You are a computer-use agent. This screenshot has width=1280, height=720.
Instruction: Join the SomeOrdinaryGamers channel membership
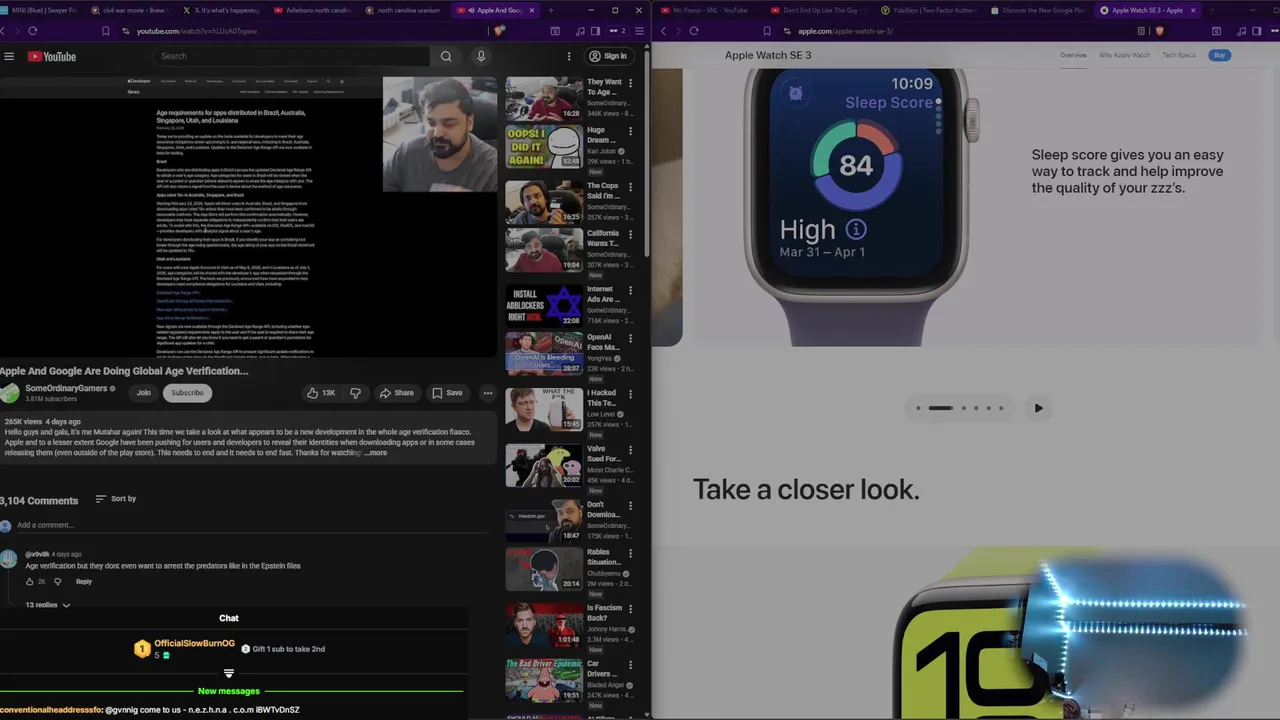143,393
